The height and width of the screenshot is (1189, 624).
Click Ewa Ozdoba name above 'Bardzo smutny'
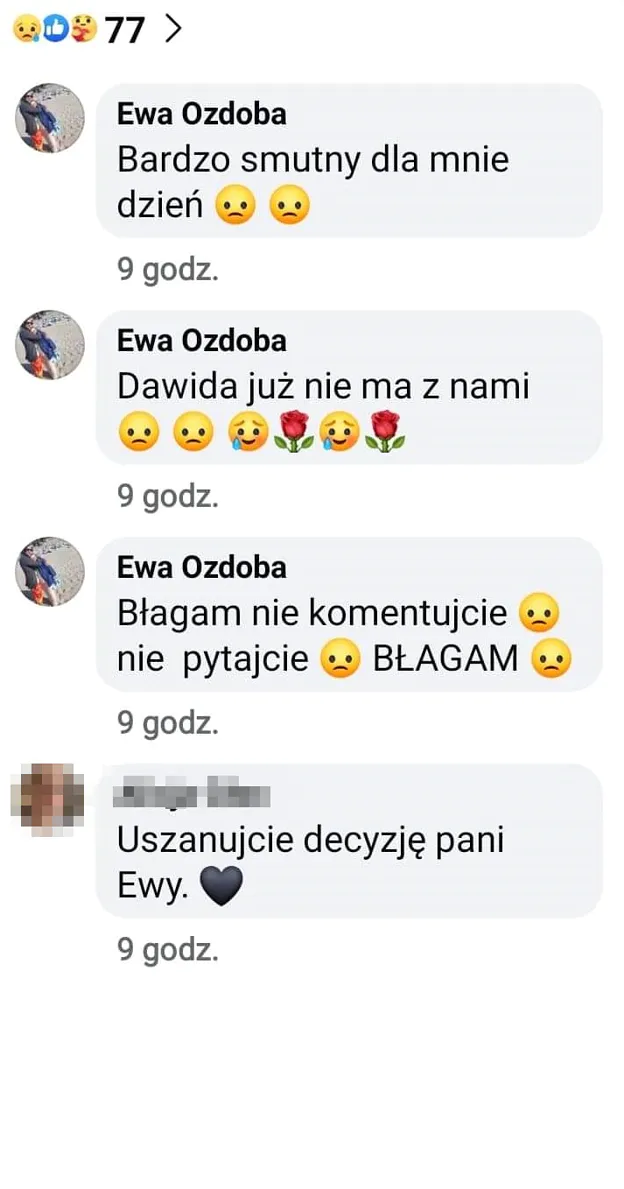point(202,114)
